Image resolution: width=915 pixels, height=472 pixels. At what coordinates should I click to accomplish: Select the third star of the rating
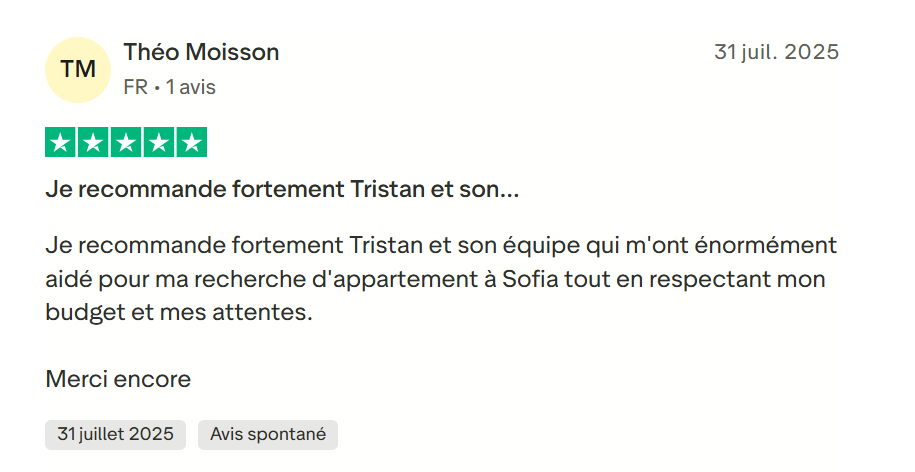(126, 143)
